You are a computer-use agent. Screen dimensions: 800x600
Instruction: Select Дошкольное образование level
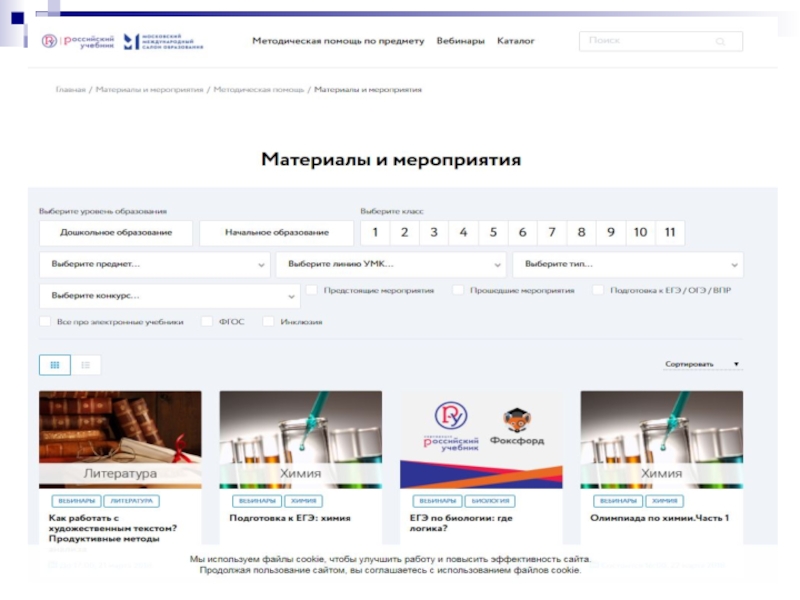click(x=116, y=233)
